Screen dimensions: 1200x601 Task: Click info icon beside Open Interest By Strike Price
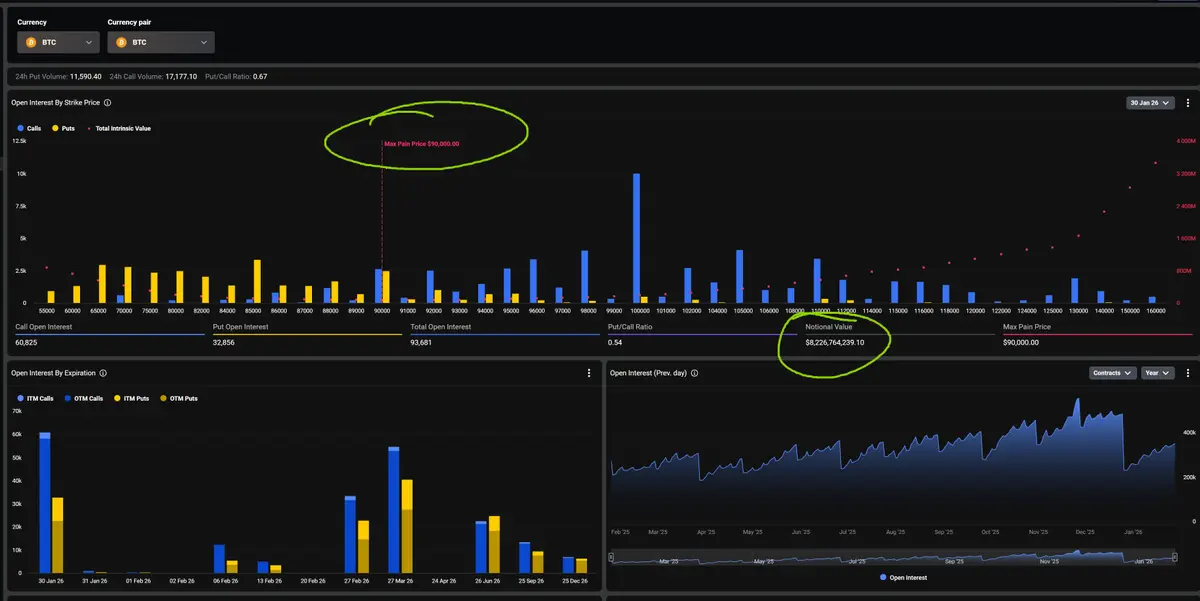pyautogui.click(x=107, y=103)
